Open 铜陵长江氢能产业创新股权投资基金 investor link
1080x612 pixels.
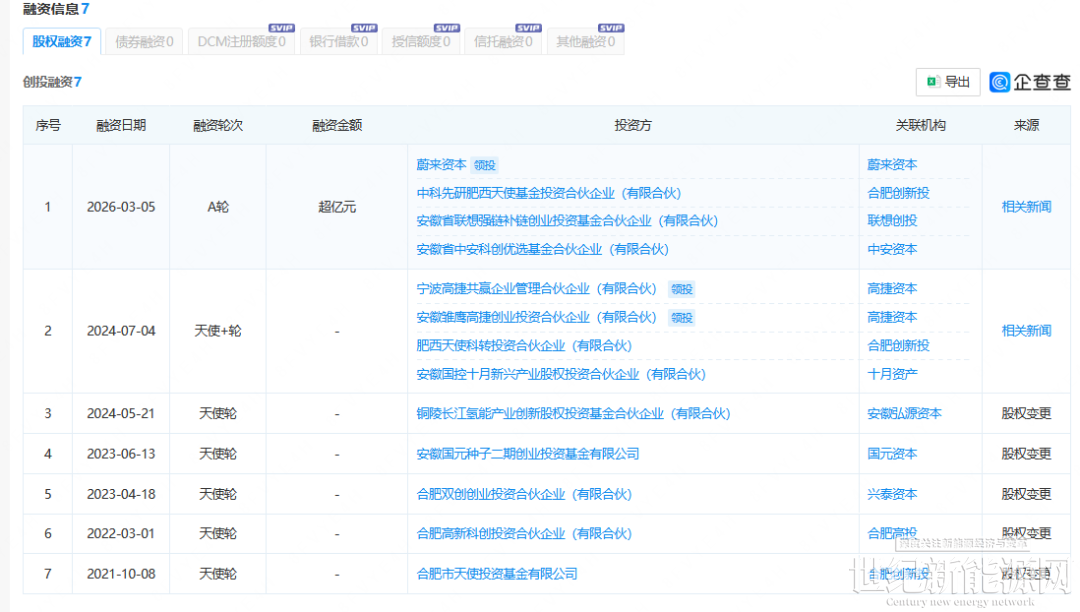573,413
